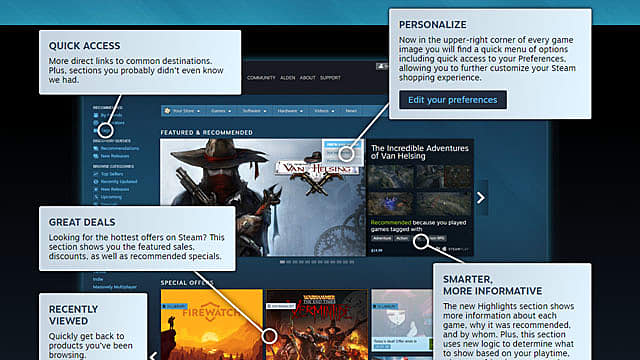Open the Firewatch special offer card
The image size is (640, 360).
[x=211, y=324]
